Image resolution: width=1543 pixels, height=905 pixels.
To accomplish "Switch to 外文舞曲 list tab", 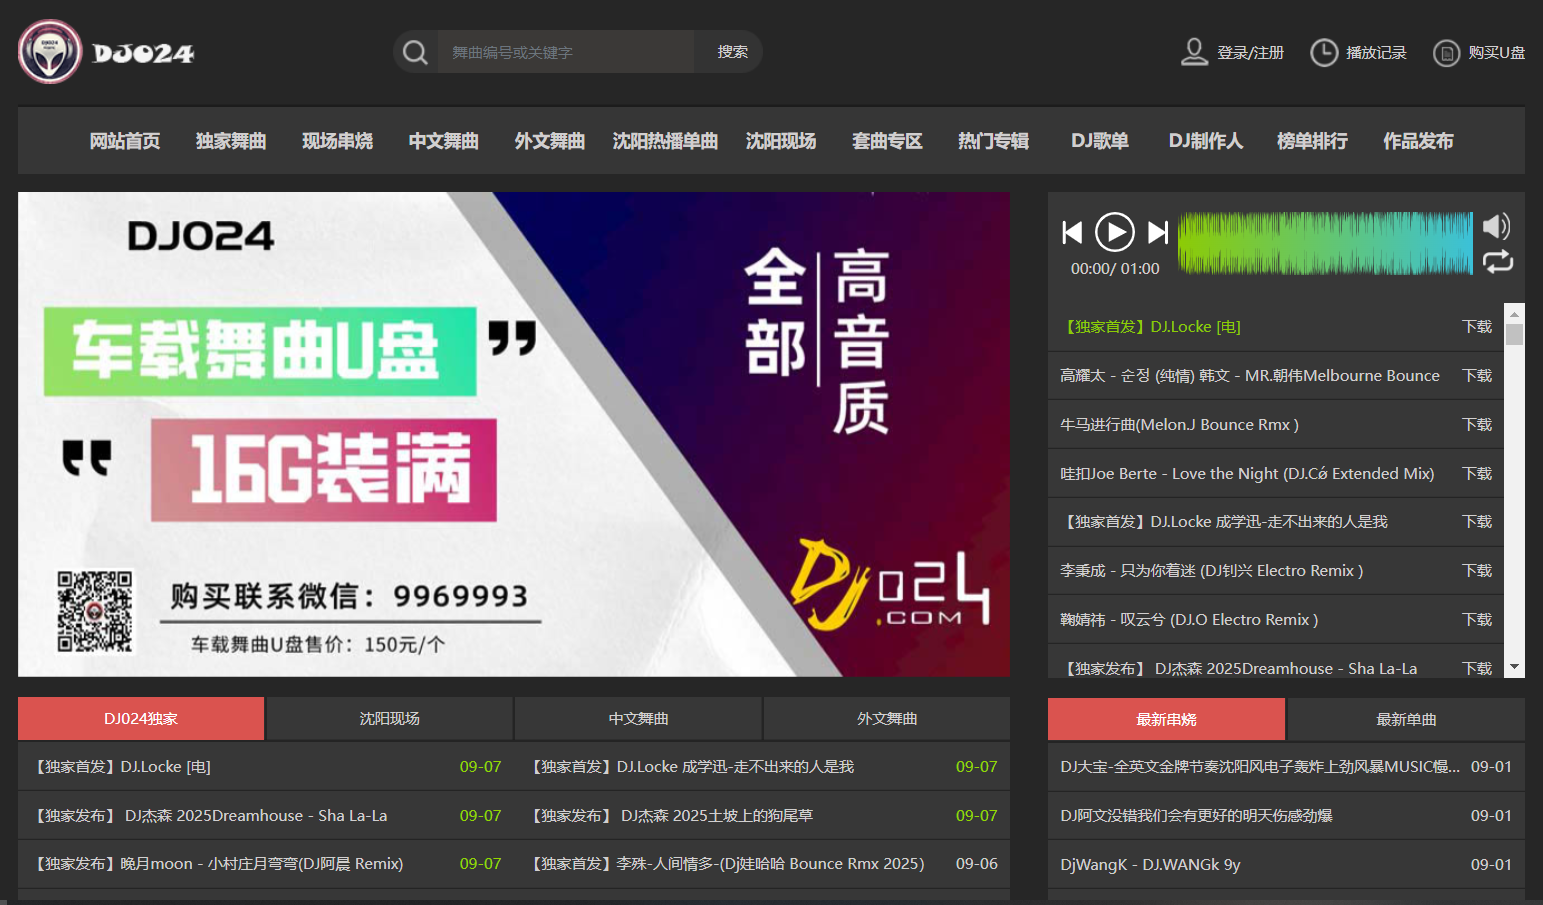I will (886, 719).
